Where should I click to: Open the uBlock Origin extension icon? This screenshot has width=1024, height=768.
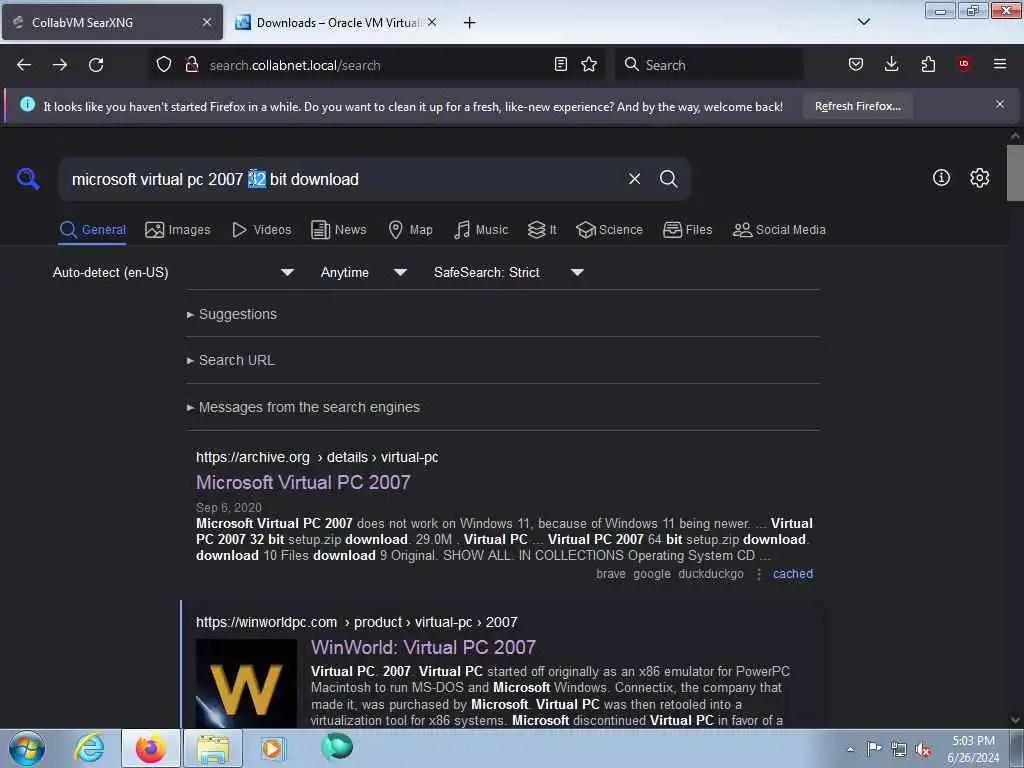click(x=964, y=63)
